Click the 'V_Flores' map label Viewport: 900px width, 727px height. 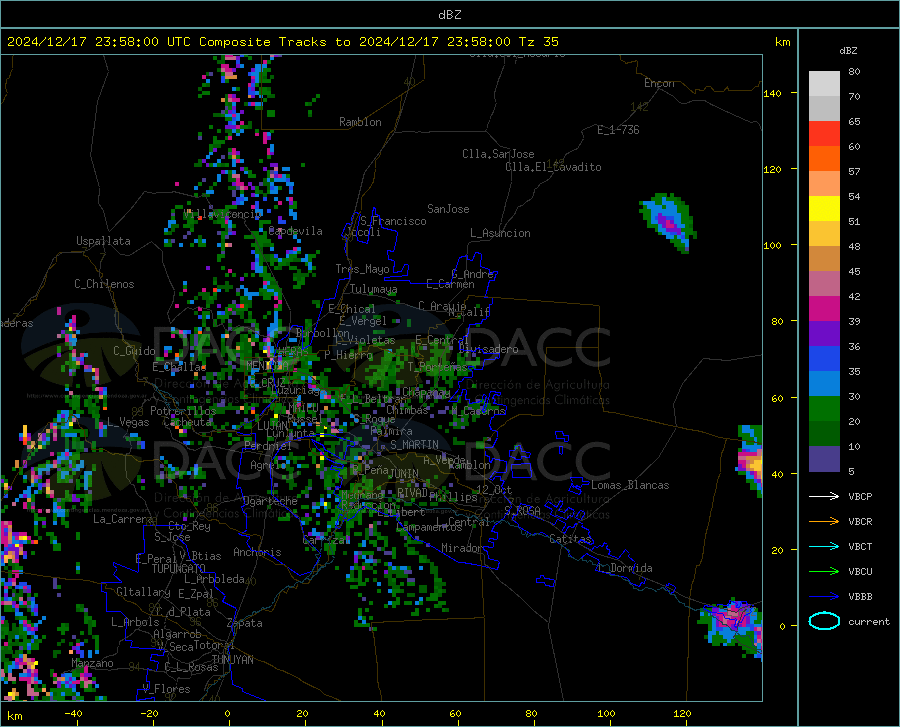point(166,689)
